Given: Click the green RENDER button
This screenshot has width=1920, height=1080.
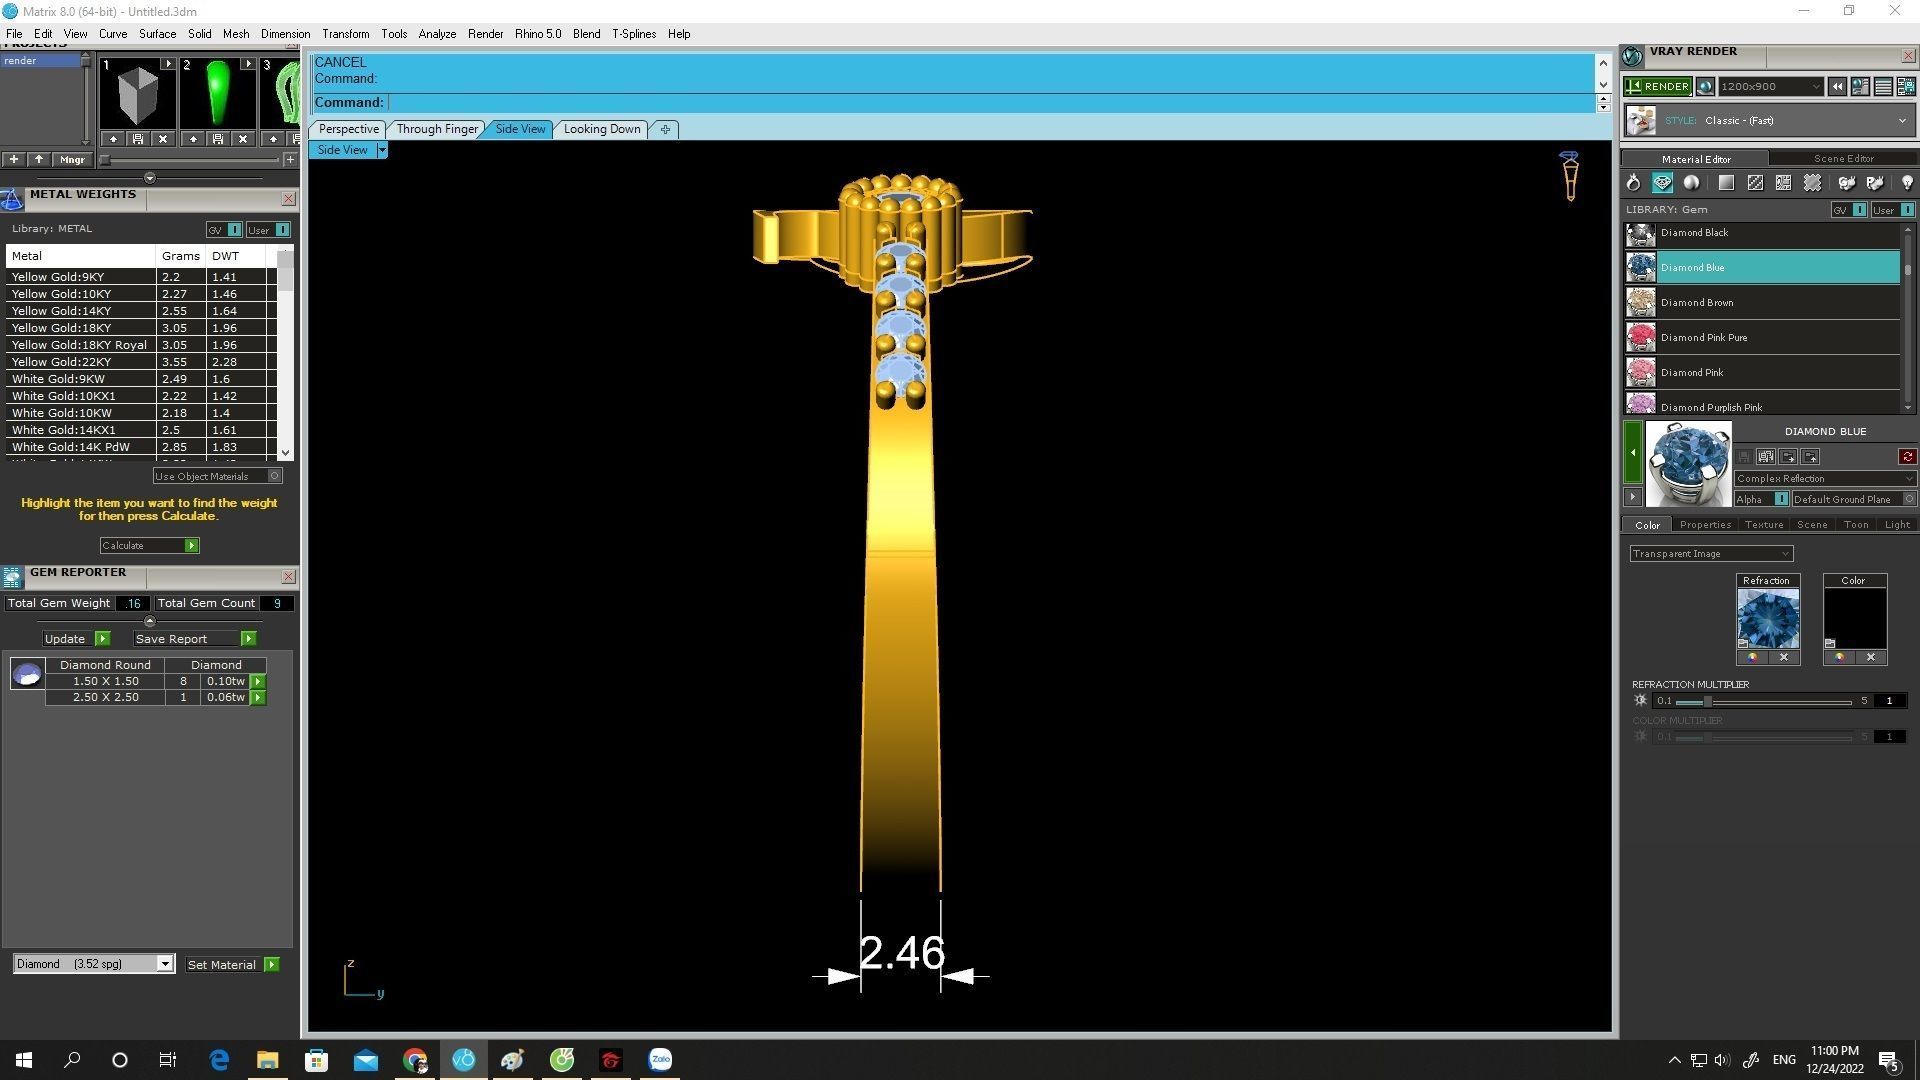Looking at the screenshot, I should (x=1657, y=87).
